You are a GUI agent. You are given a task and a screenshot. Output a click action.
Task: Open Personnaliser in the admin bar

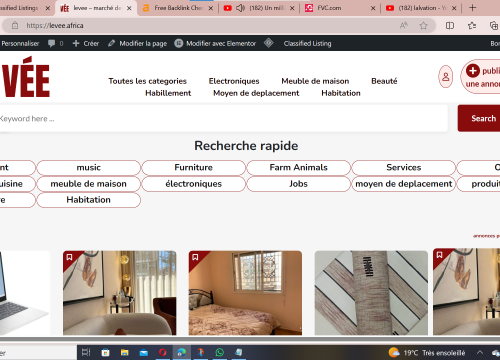point(20,43)
